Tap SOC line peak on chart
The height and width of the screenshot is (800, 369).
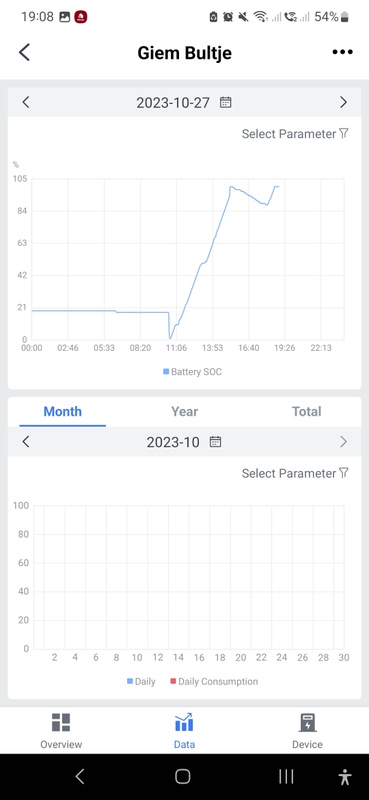[231, 187]
